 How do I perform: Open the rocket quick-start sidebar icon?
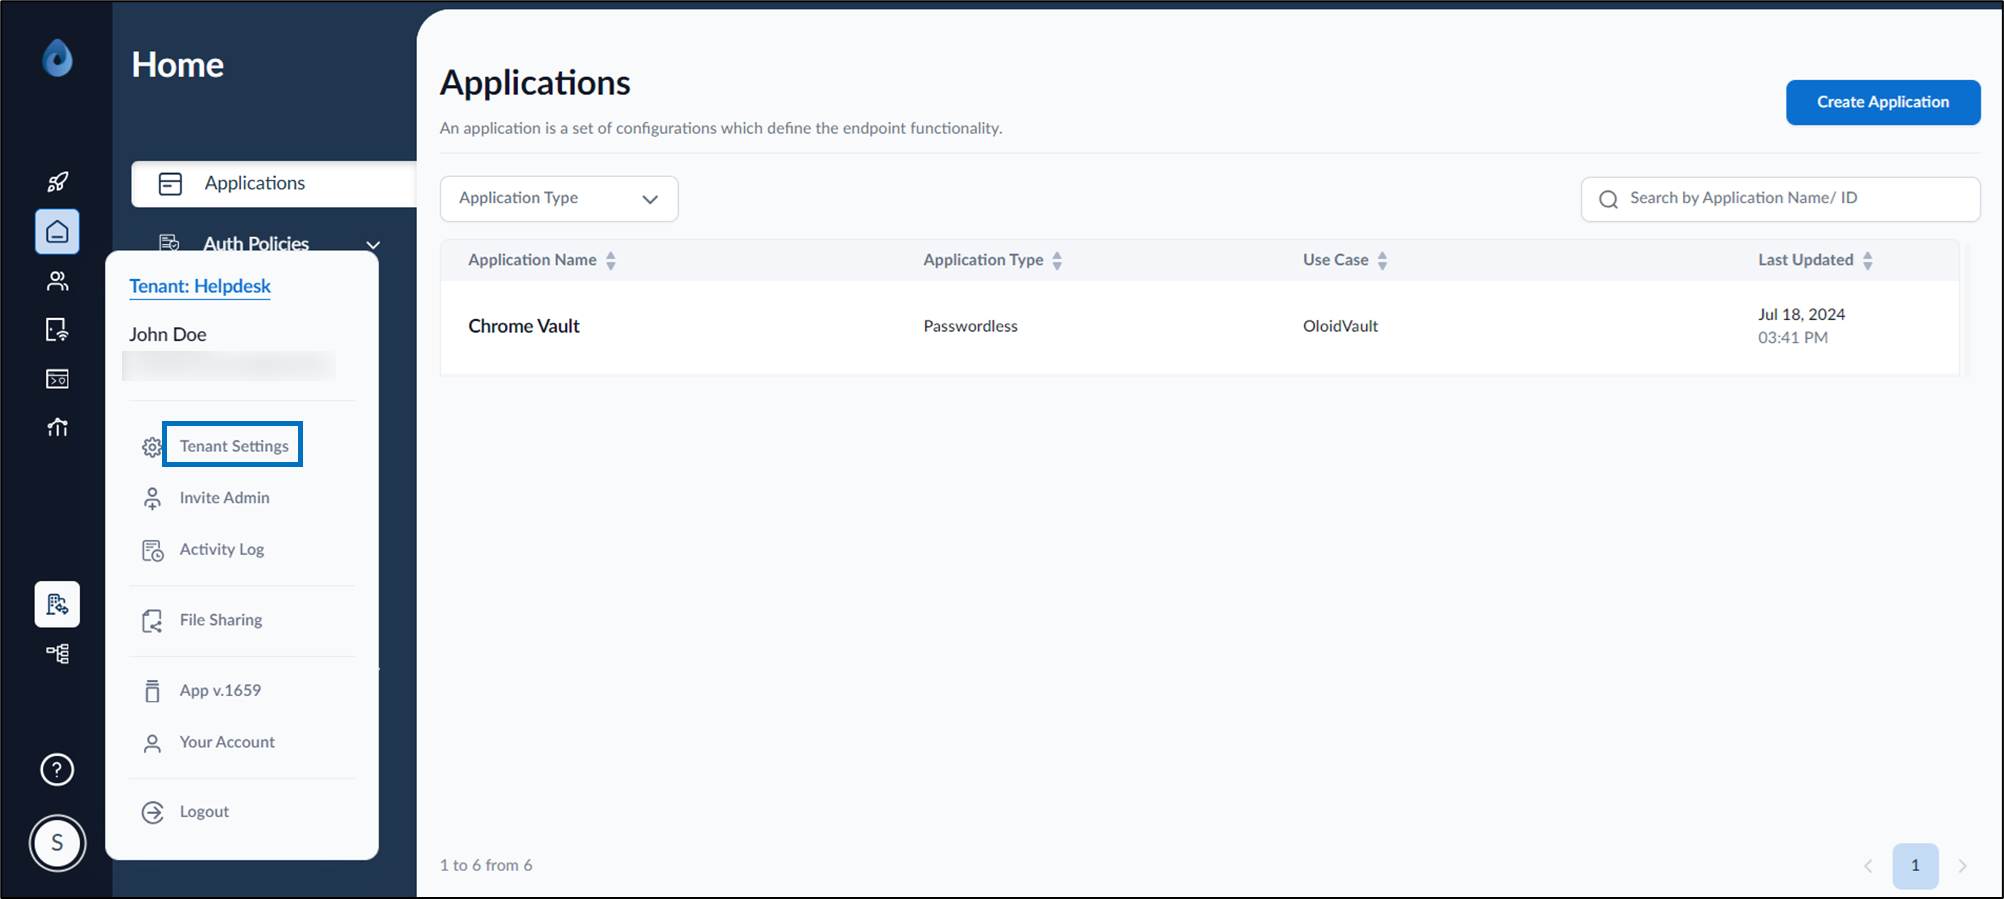[57, 182]
